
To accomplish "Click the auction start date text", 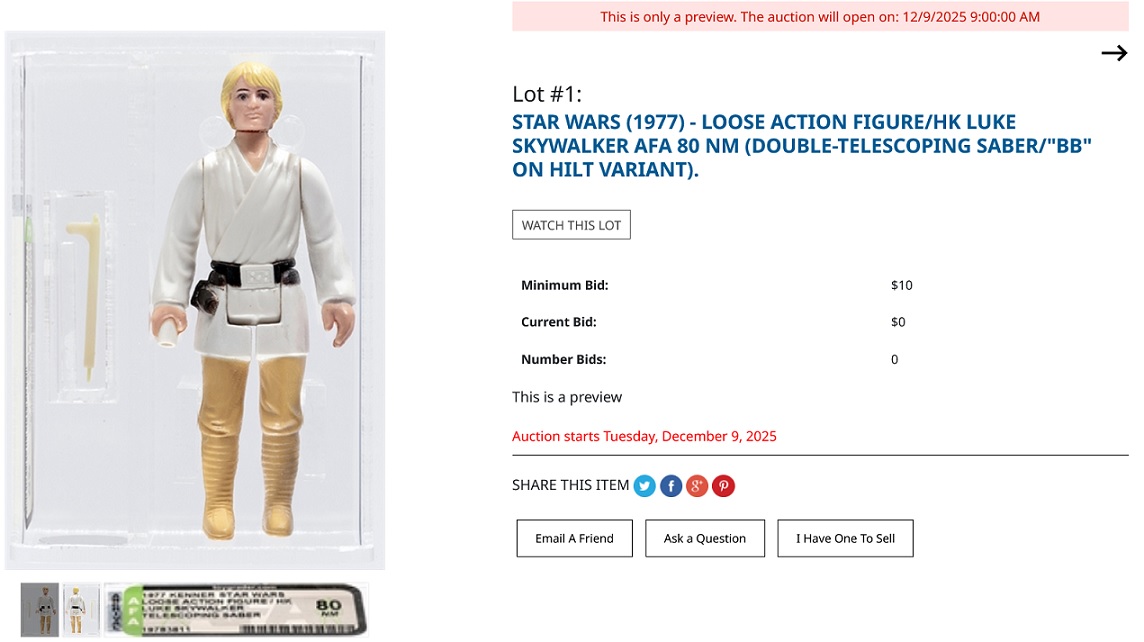I will pos(644,436).
